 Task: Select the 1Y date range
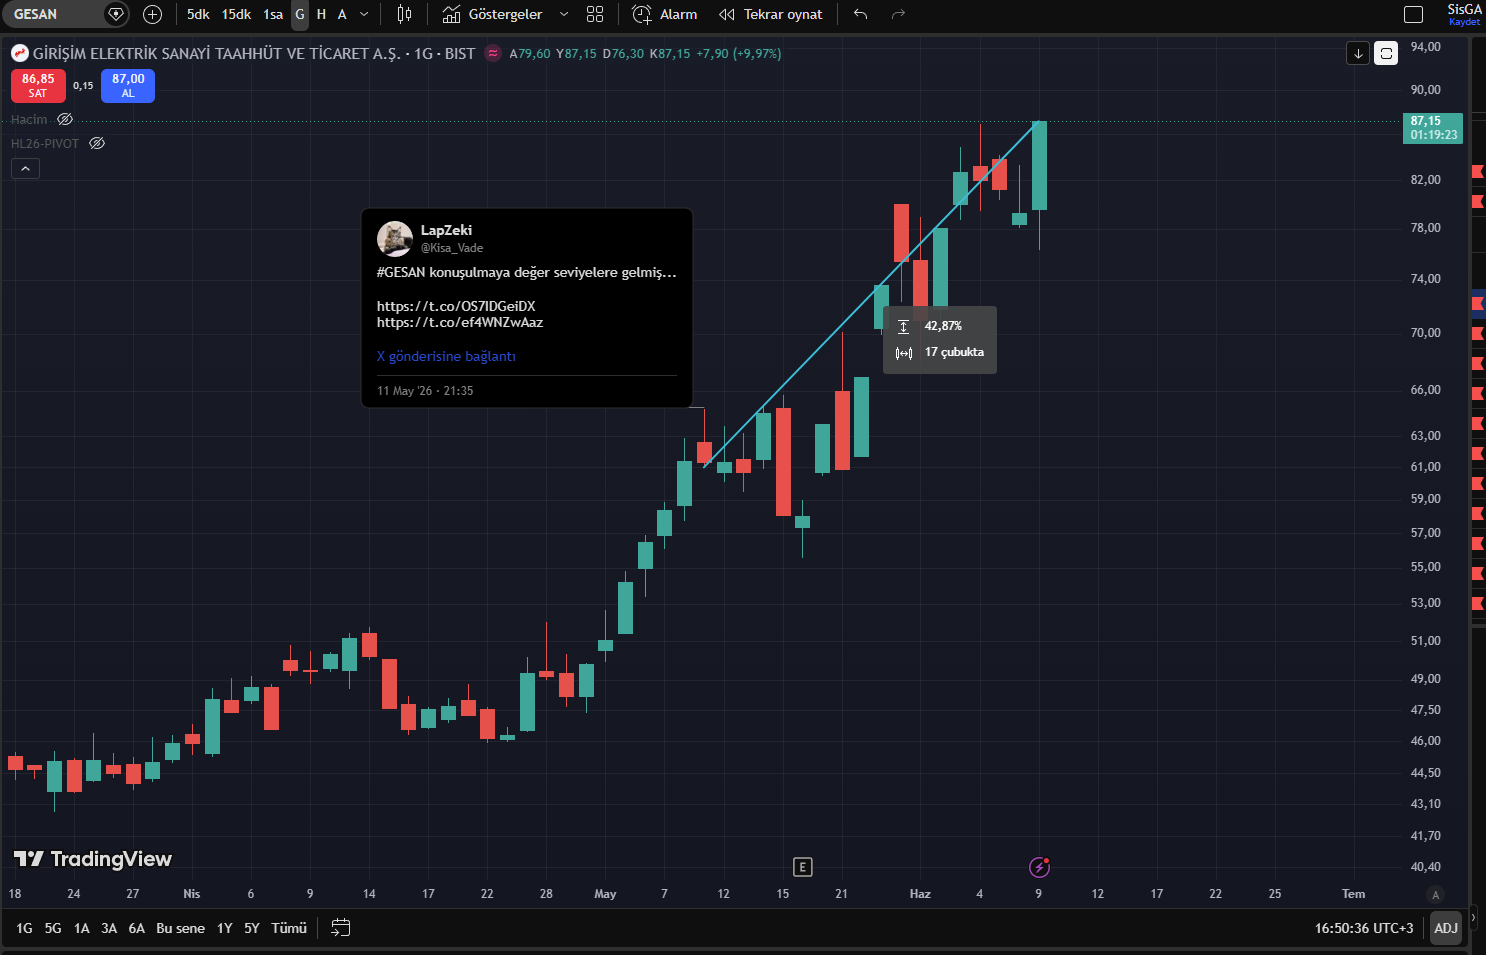click(225, 928)
